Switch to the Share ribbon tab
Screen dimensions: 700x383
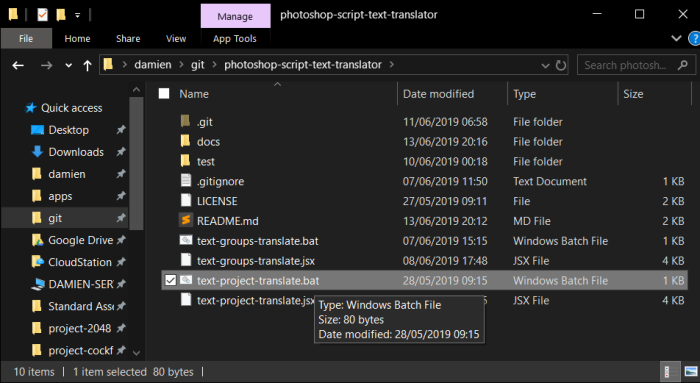(128, 39)
